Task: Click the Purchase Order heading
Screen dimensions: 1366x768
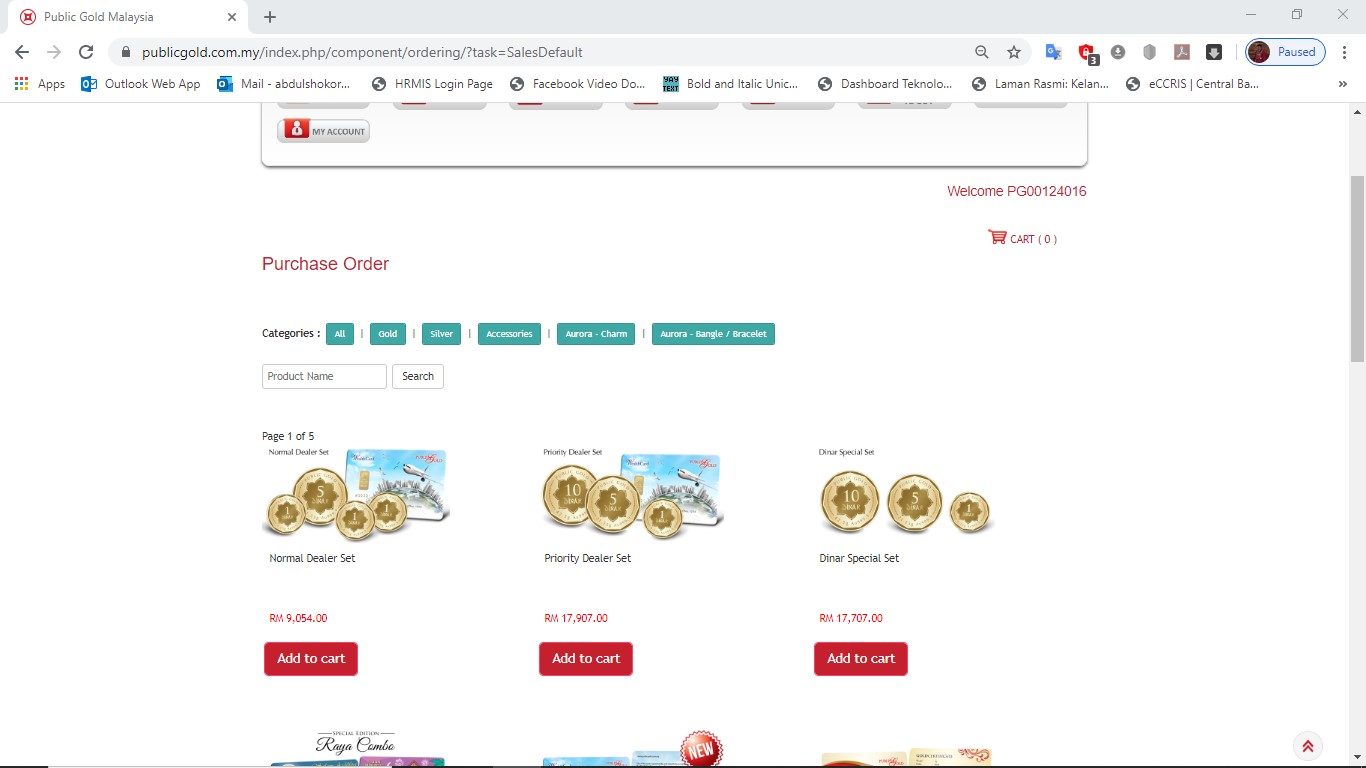Action: (x=325, y=264)
